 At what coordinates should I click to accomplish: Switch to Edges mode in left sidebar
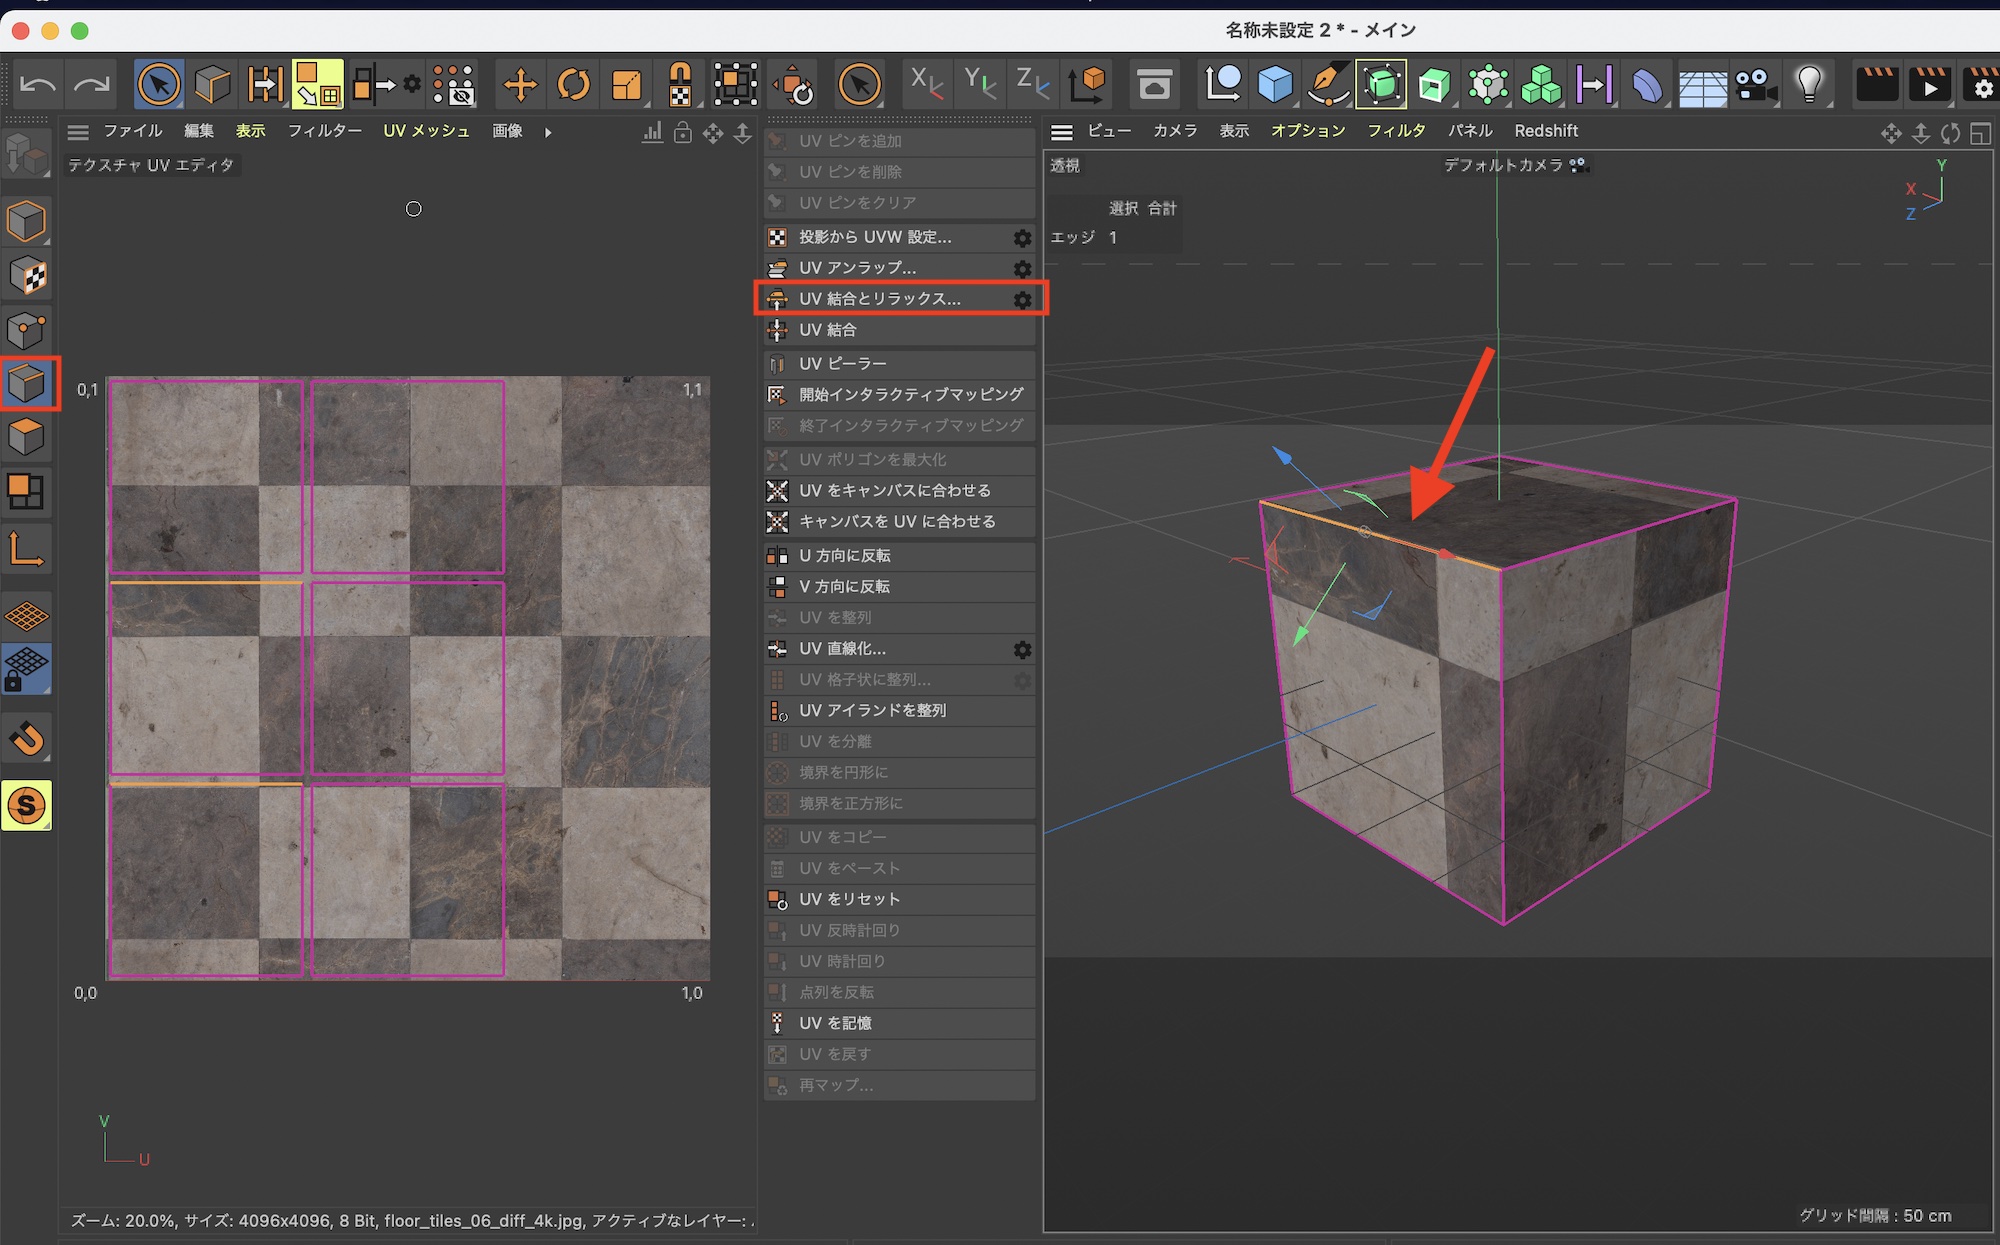click(x=27, y=383)
